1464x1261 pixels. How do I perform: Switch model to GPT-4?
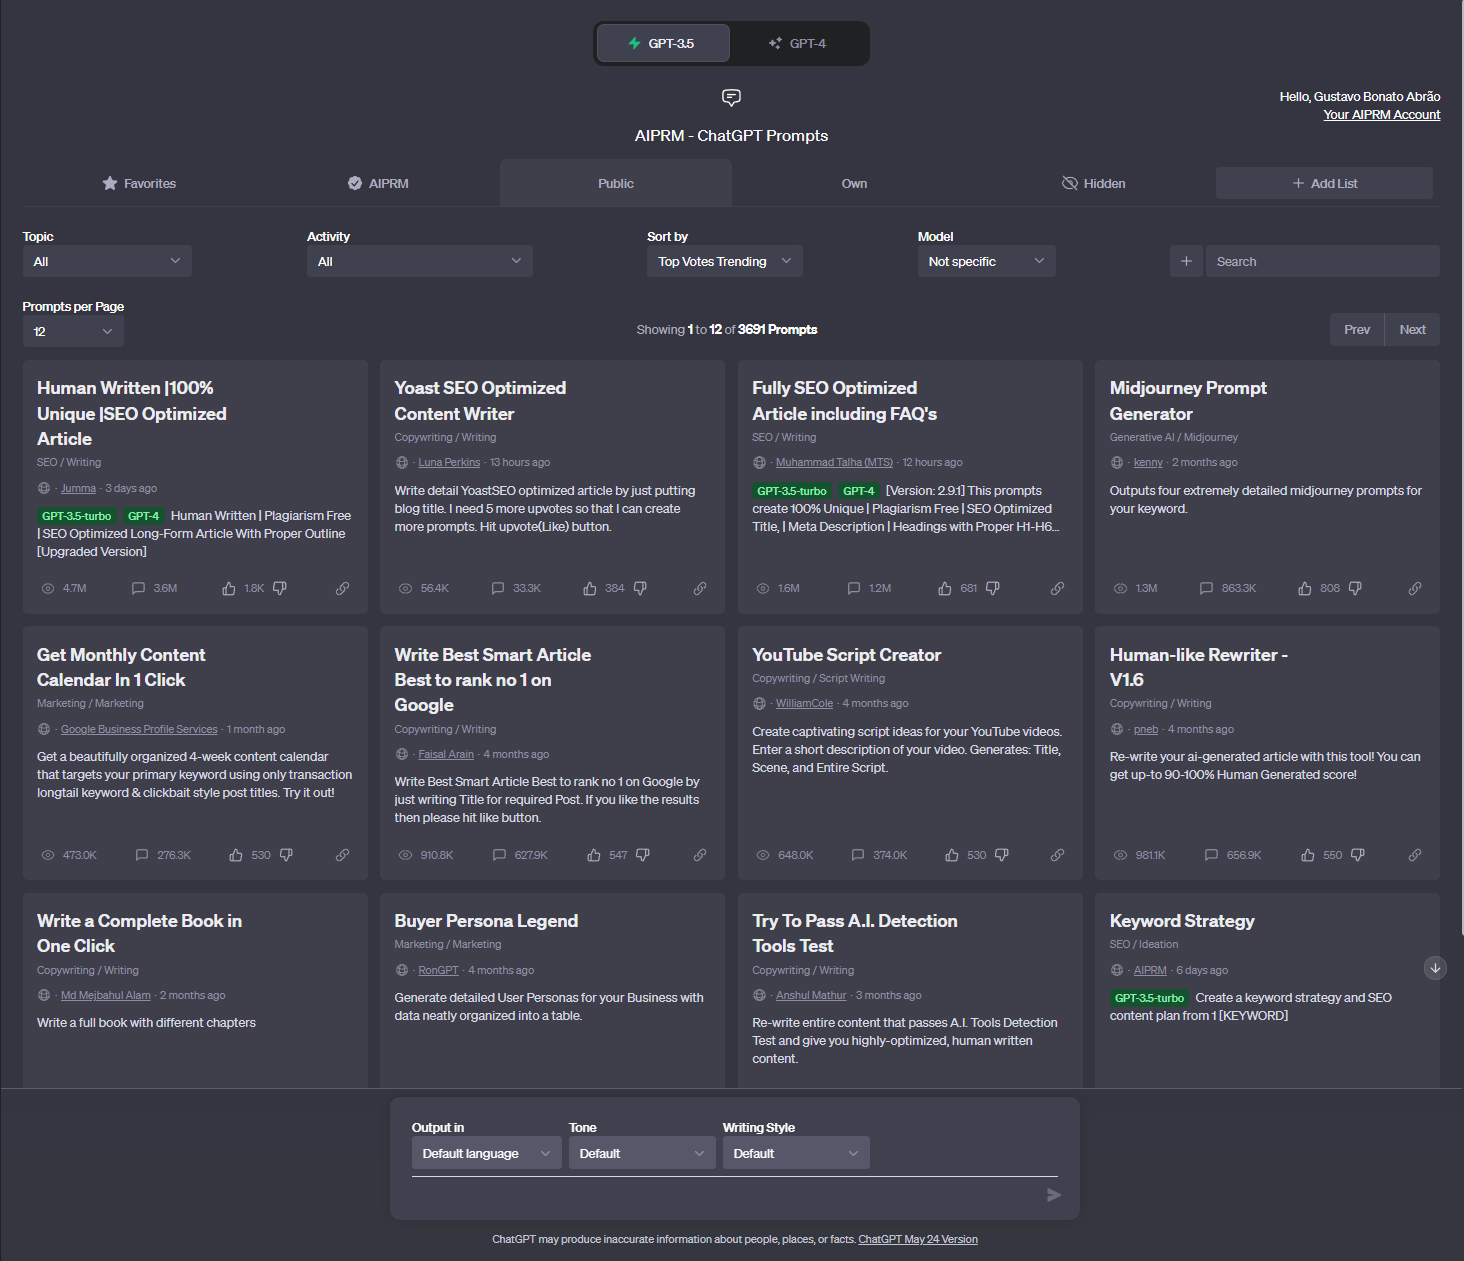(798, 43)
